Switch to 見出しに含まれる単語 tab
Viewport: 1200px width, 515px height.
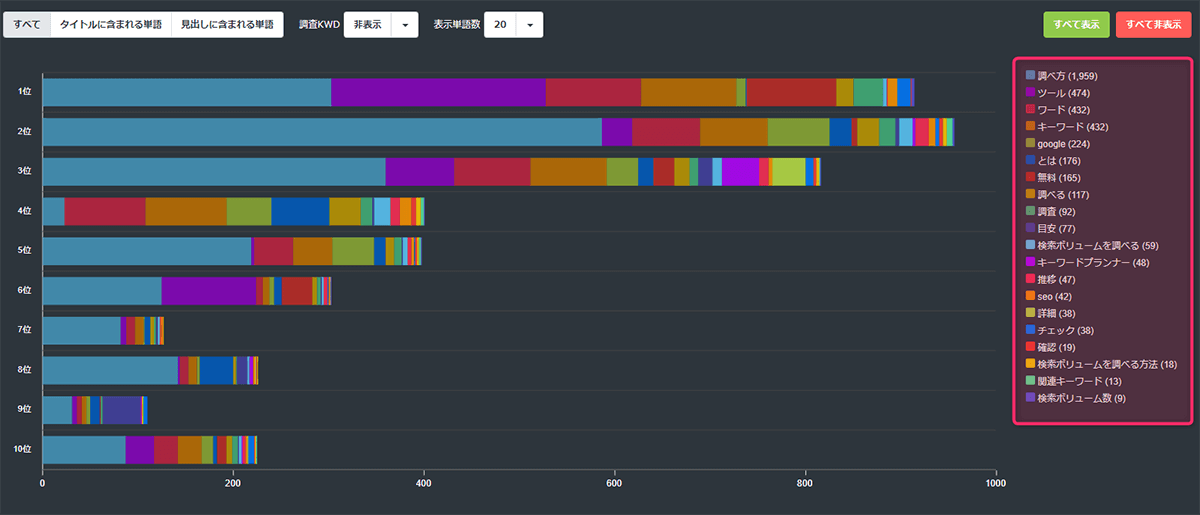pyautogui.click(x=227, y=25)
